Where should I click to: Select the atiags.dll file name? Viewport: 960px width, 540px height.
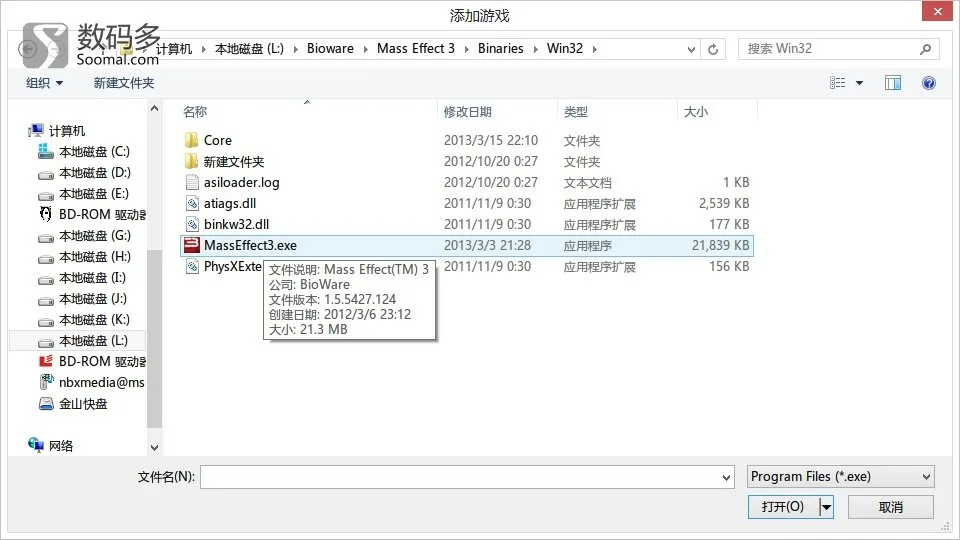[230, 203]
